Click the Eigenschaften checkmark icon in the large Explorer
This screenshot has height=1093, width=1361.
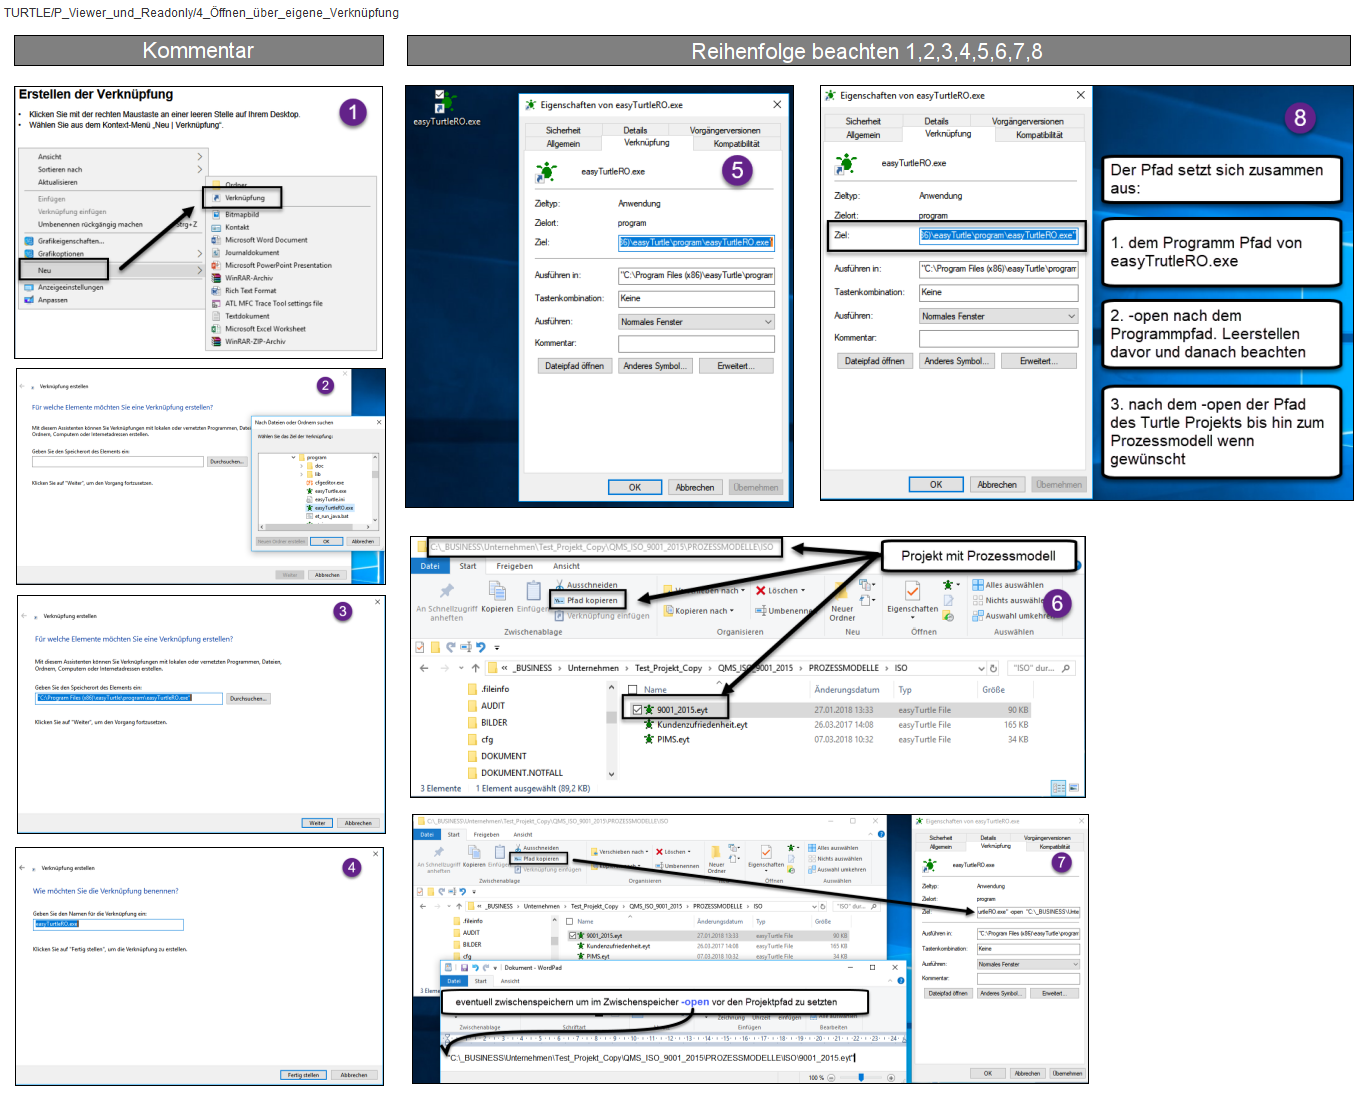tap(912, 590)
